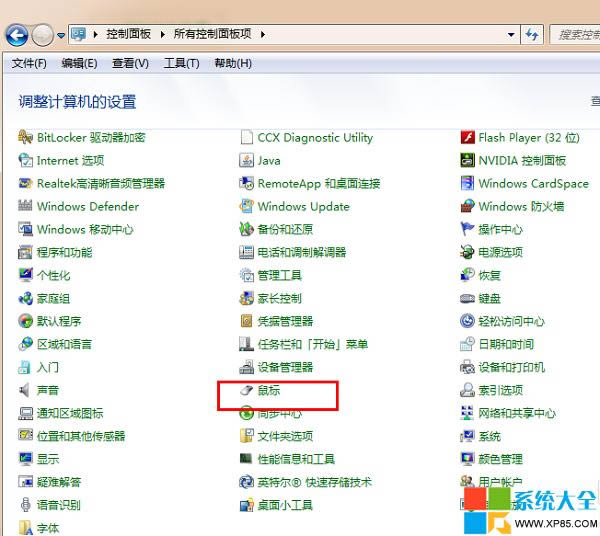Open the 查看(V) menu

tap(130, 63)
